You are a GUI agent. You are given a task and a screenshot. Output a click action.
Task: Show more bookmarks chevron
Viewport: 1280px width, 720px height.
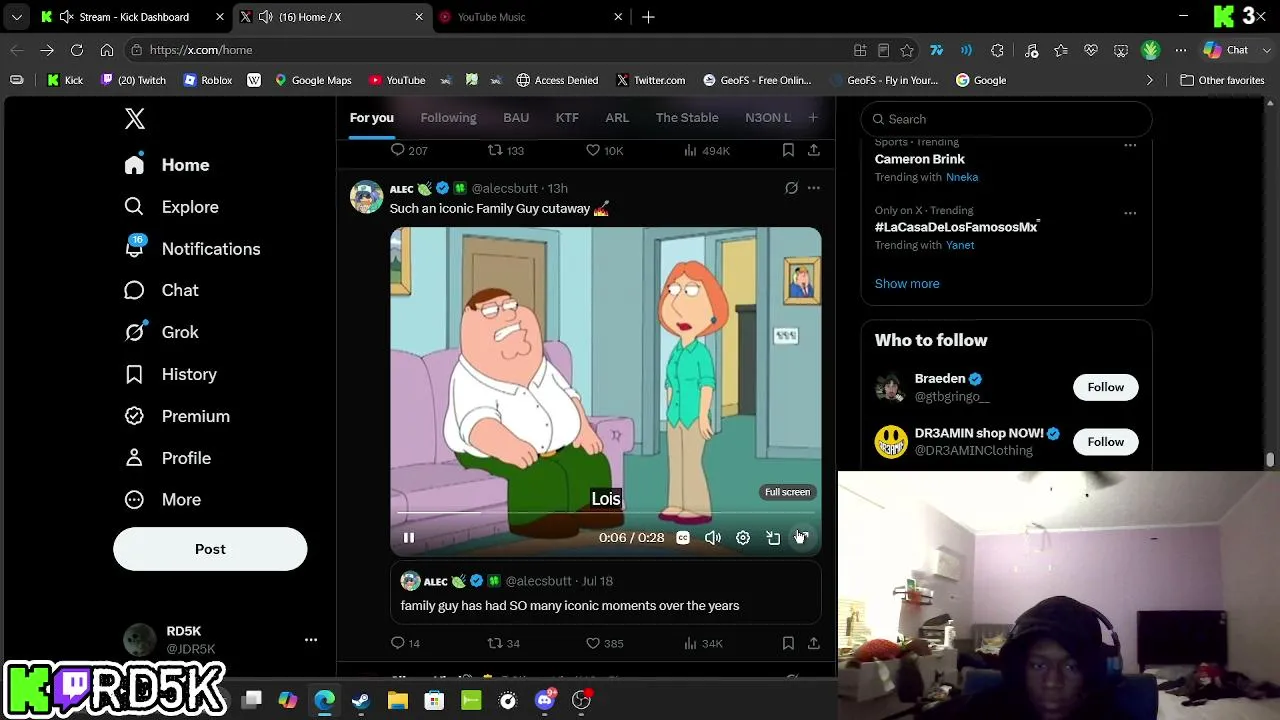1150,80
